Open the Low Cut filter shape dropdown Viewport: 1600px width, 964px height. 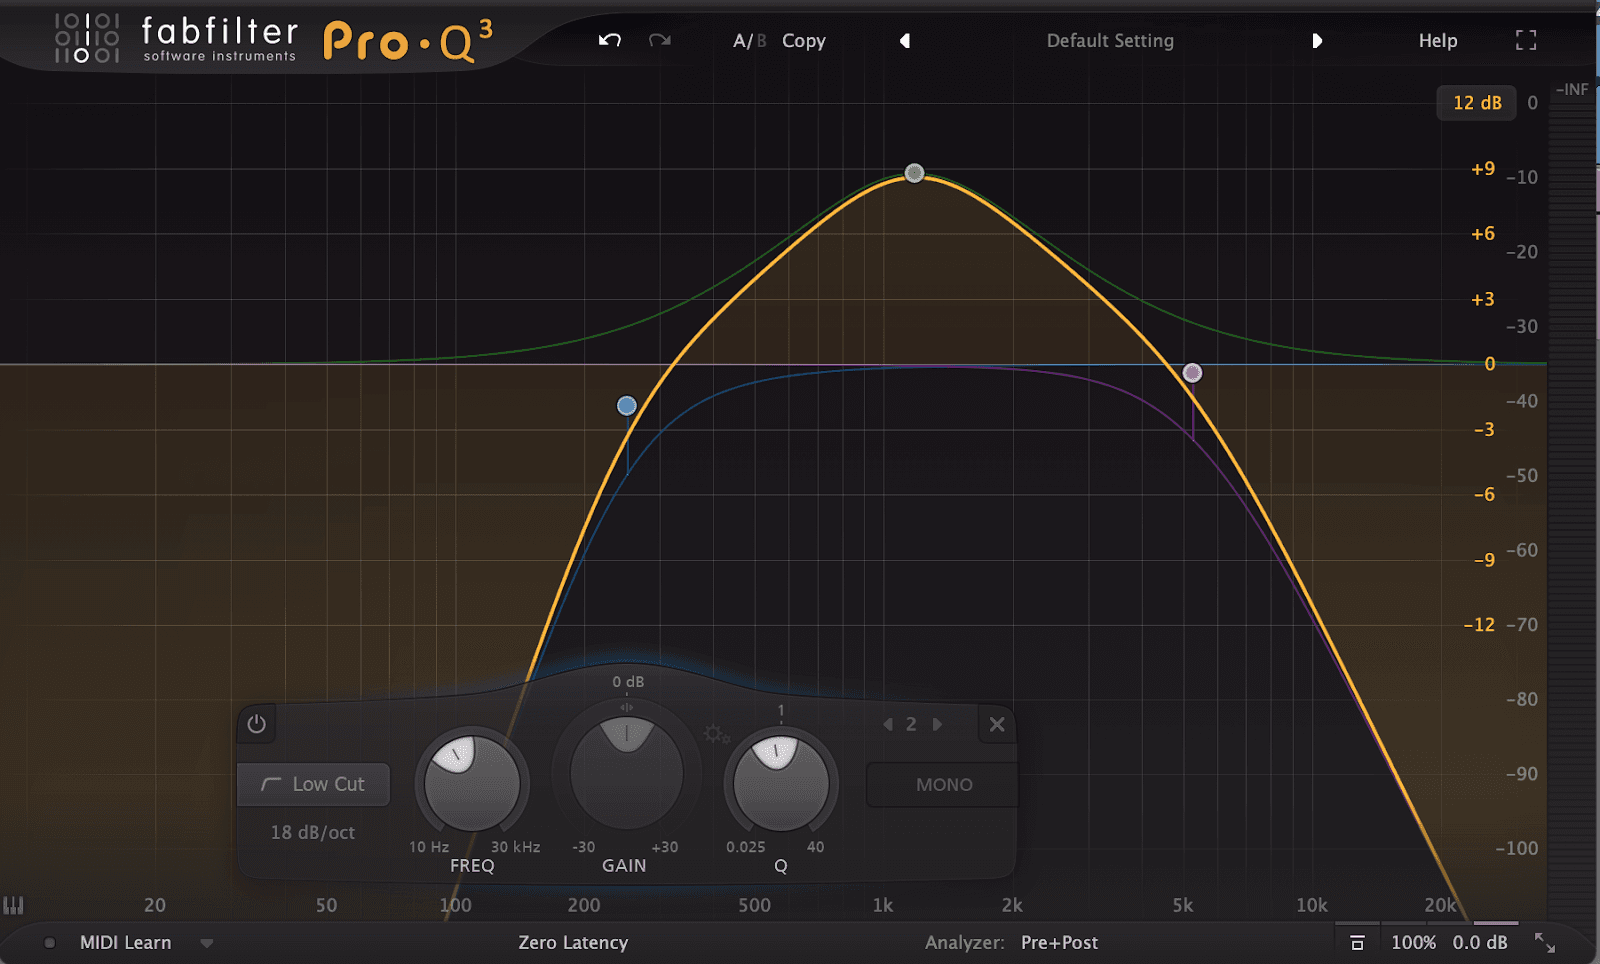[x=313, y=784]
